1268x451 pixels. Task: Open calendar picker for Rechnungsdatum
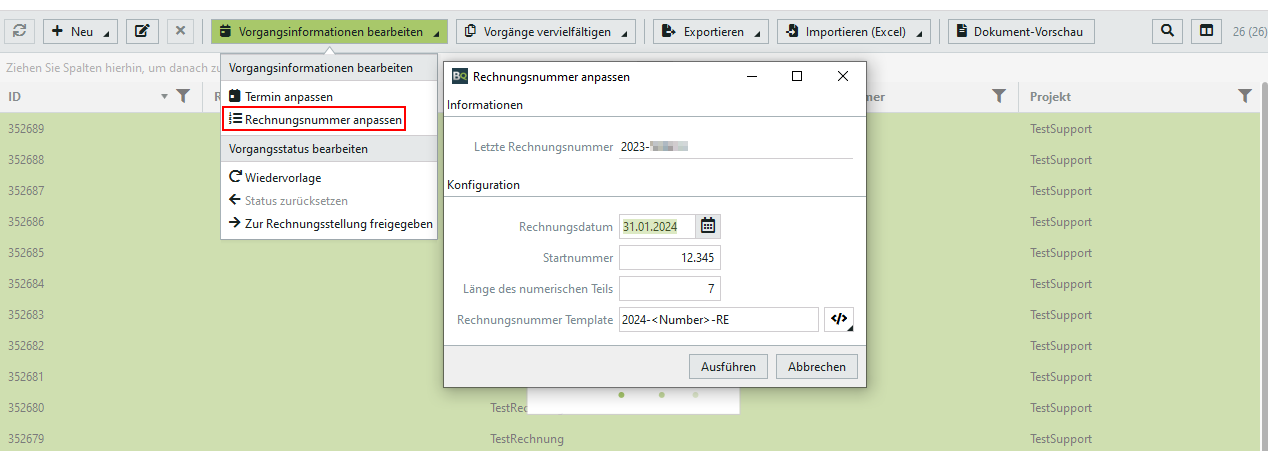click(708, 226)
